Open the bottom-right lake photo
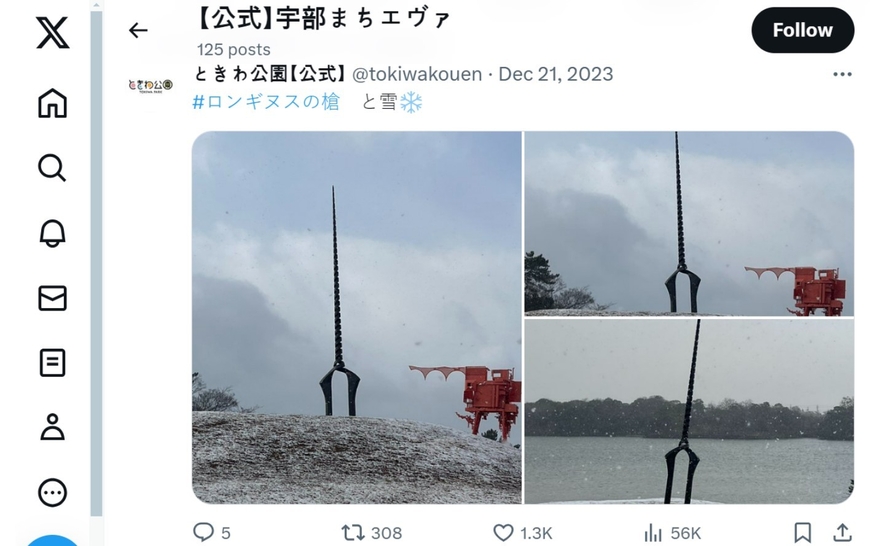 coord(689,412)
